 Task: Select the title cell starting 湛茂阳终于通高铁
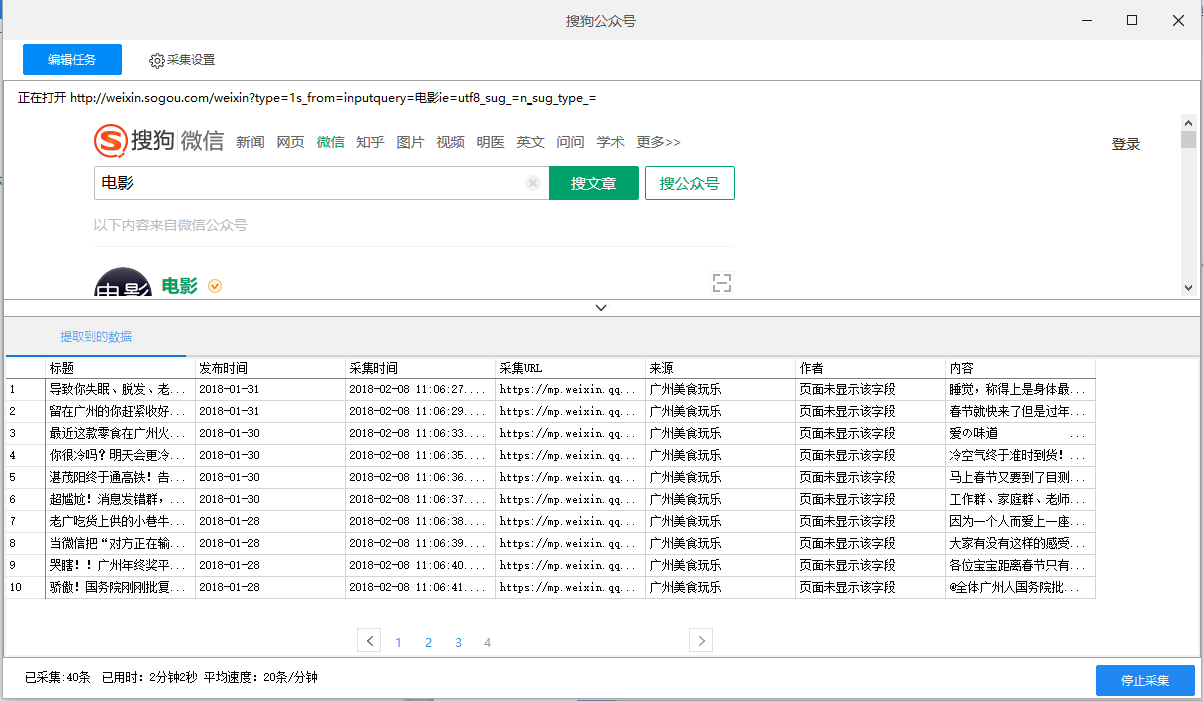(x=120, y=477)
